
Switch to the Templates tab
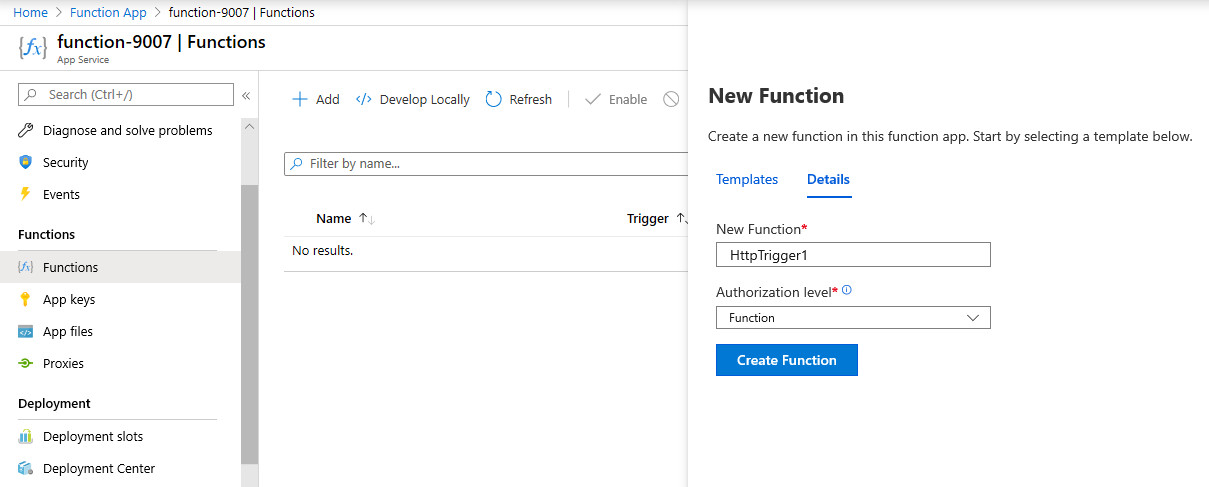[x=747, y=179]
